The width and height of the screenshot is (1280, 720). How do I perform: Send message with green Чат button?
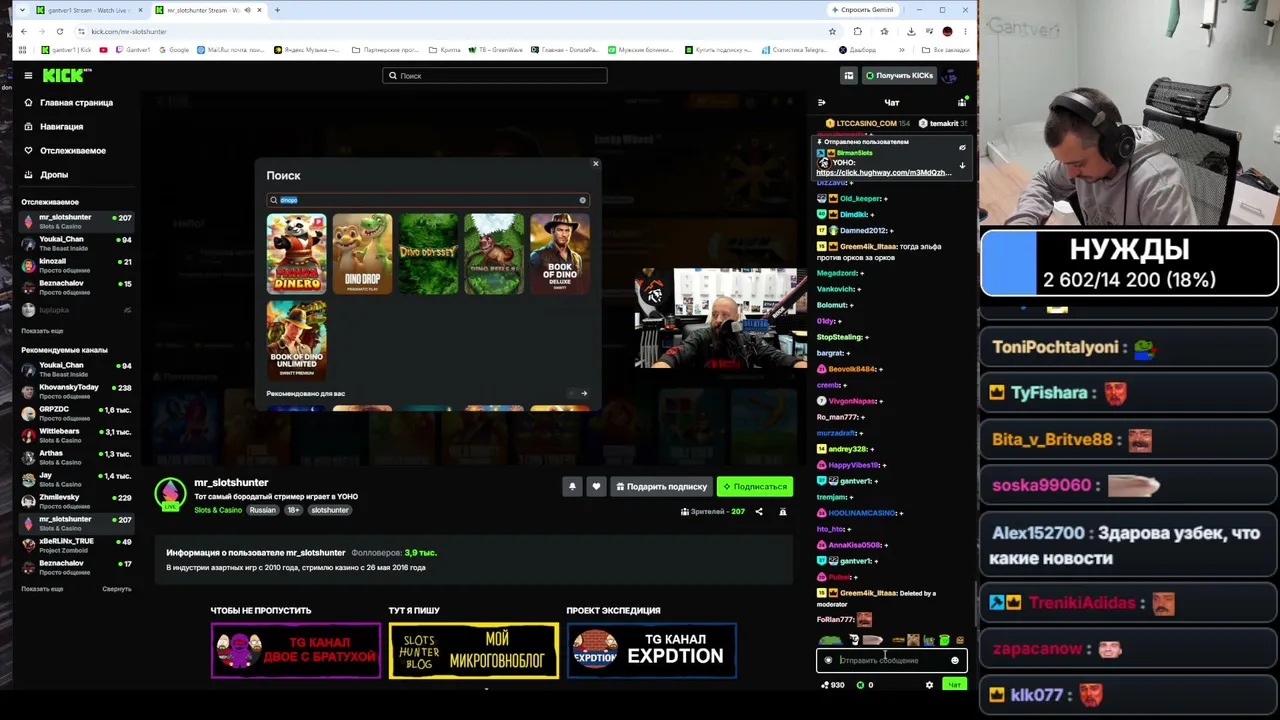tap(954, 685)
